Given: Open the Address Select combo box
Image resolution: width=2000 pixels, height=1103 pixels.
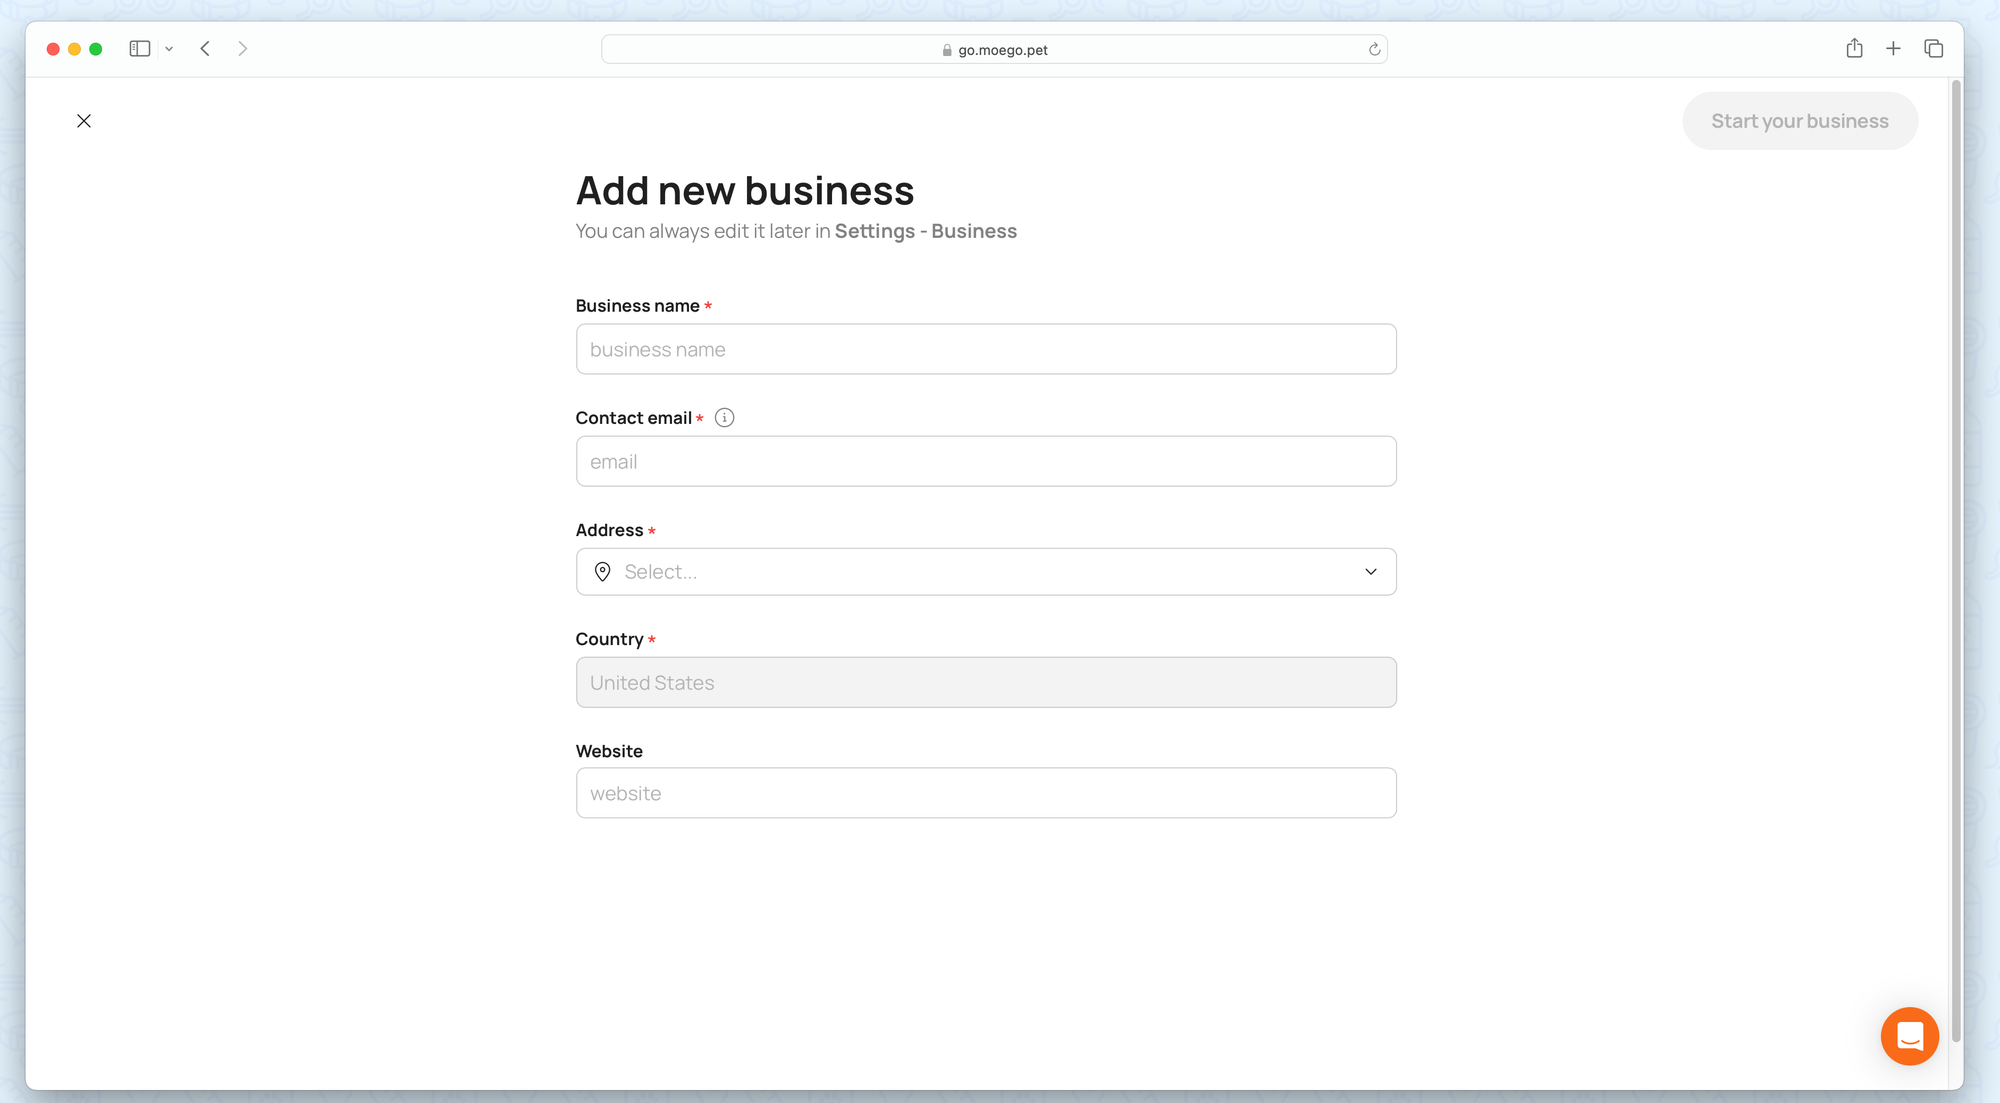Looking at the screenshot, I should click(985, 572).
